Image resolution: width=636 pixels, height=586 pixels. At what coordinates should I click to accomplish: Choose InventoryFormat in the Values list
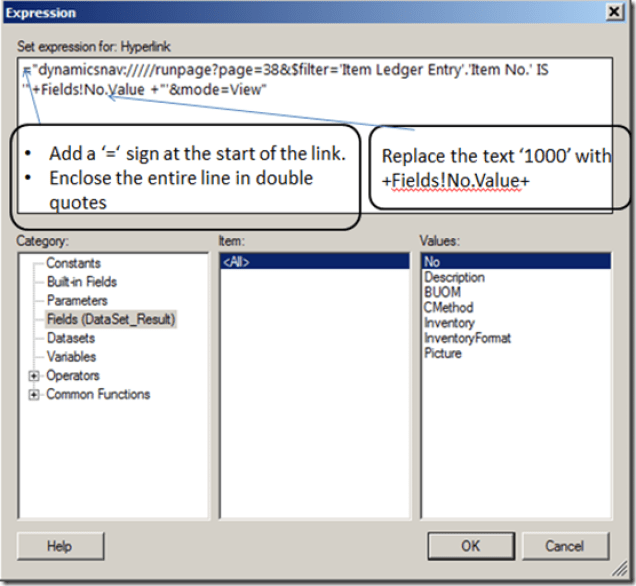pyautogui.click(x=467, y=338)
